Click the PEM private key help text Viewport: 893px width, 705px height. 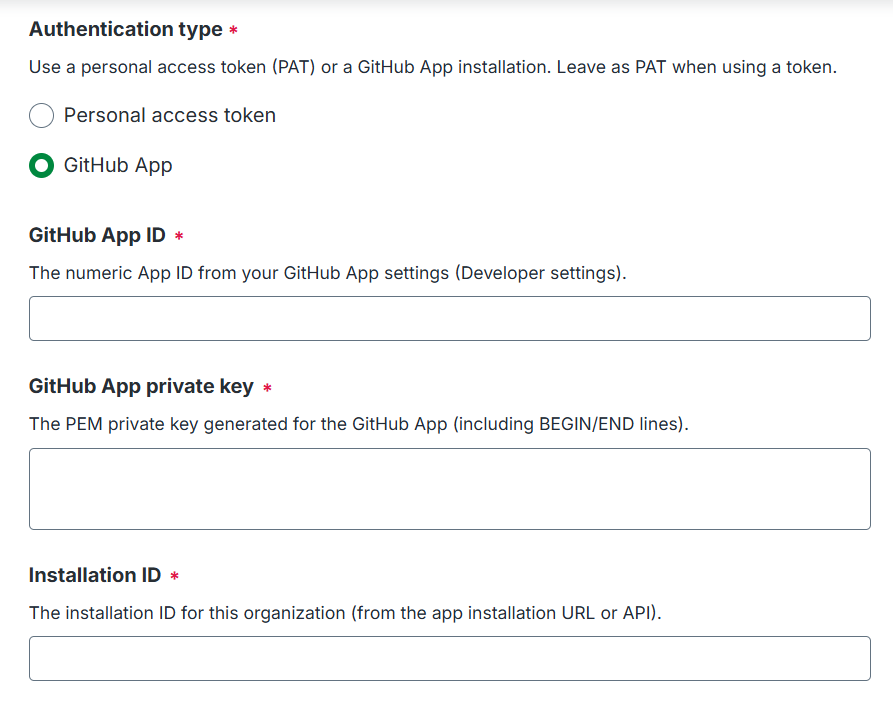[359, 424]
